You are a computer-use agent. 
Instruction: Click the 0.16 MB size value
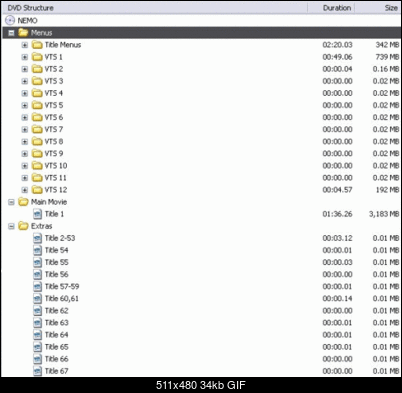386,69
